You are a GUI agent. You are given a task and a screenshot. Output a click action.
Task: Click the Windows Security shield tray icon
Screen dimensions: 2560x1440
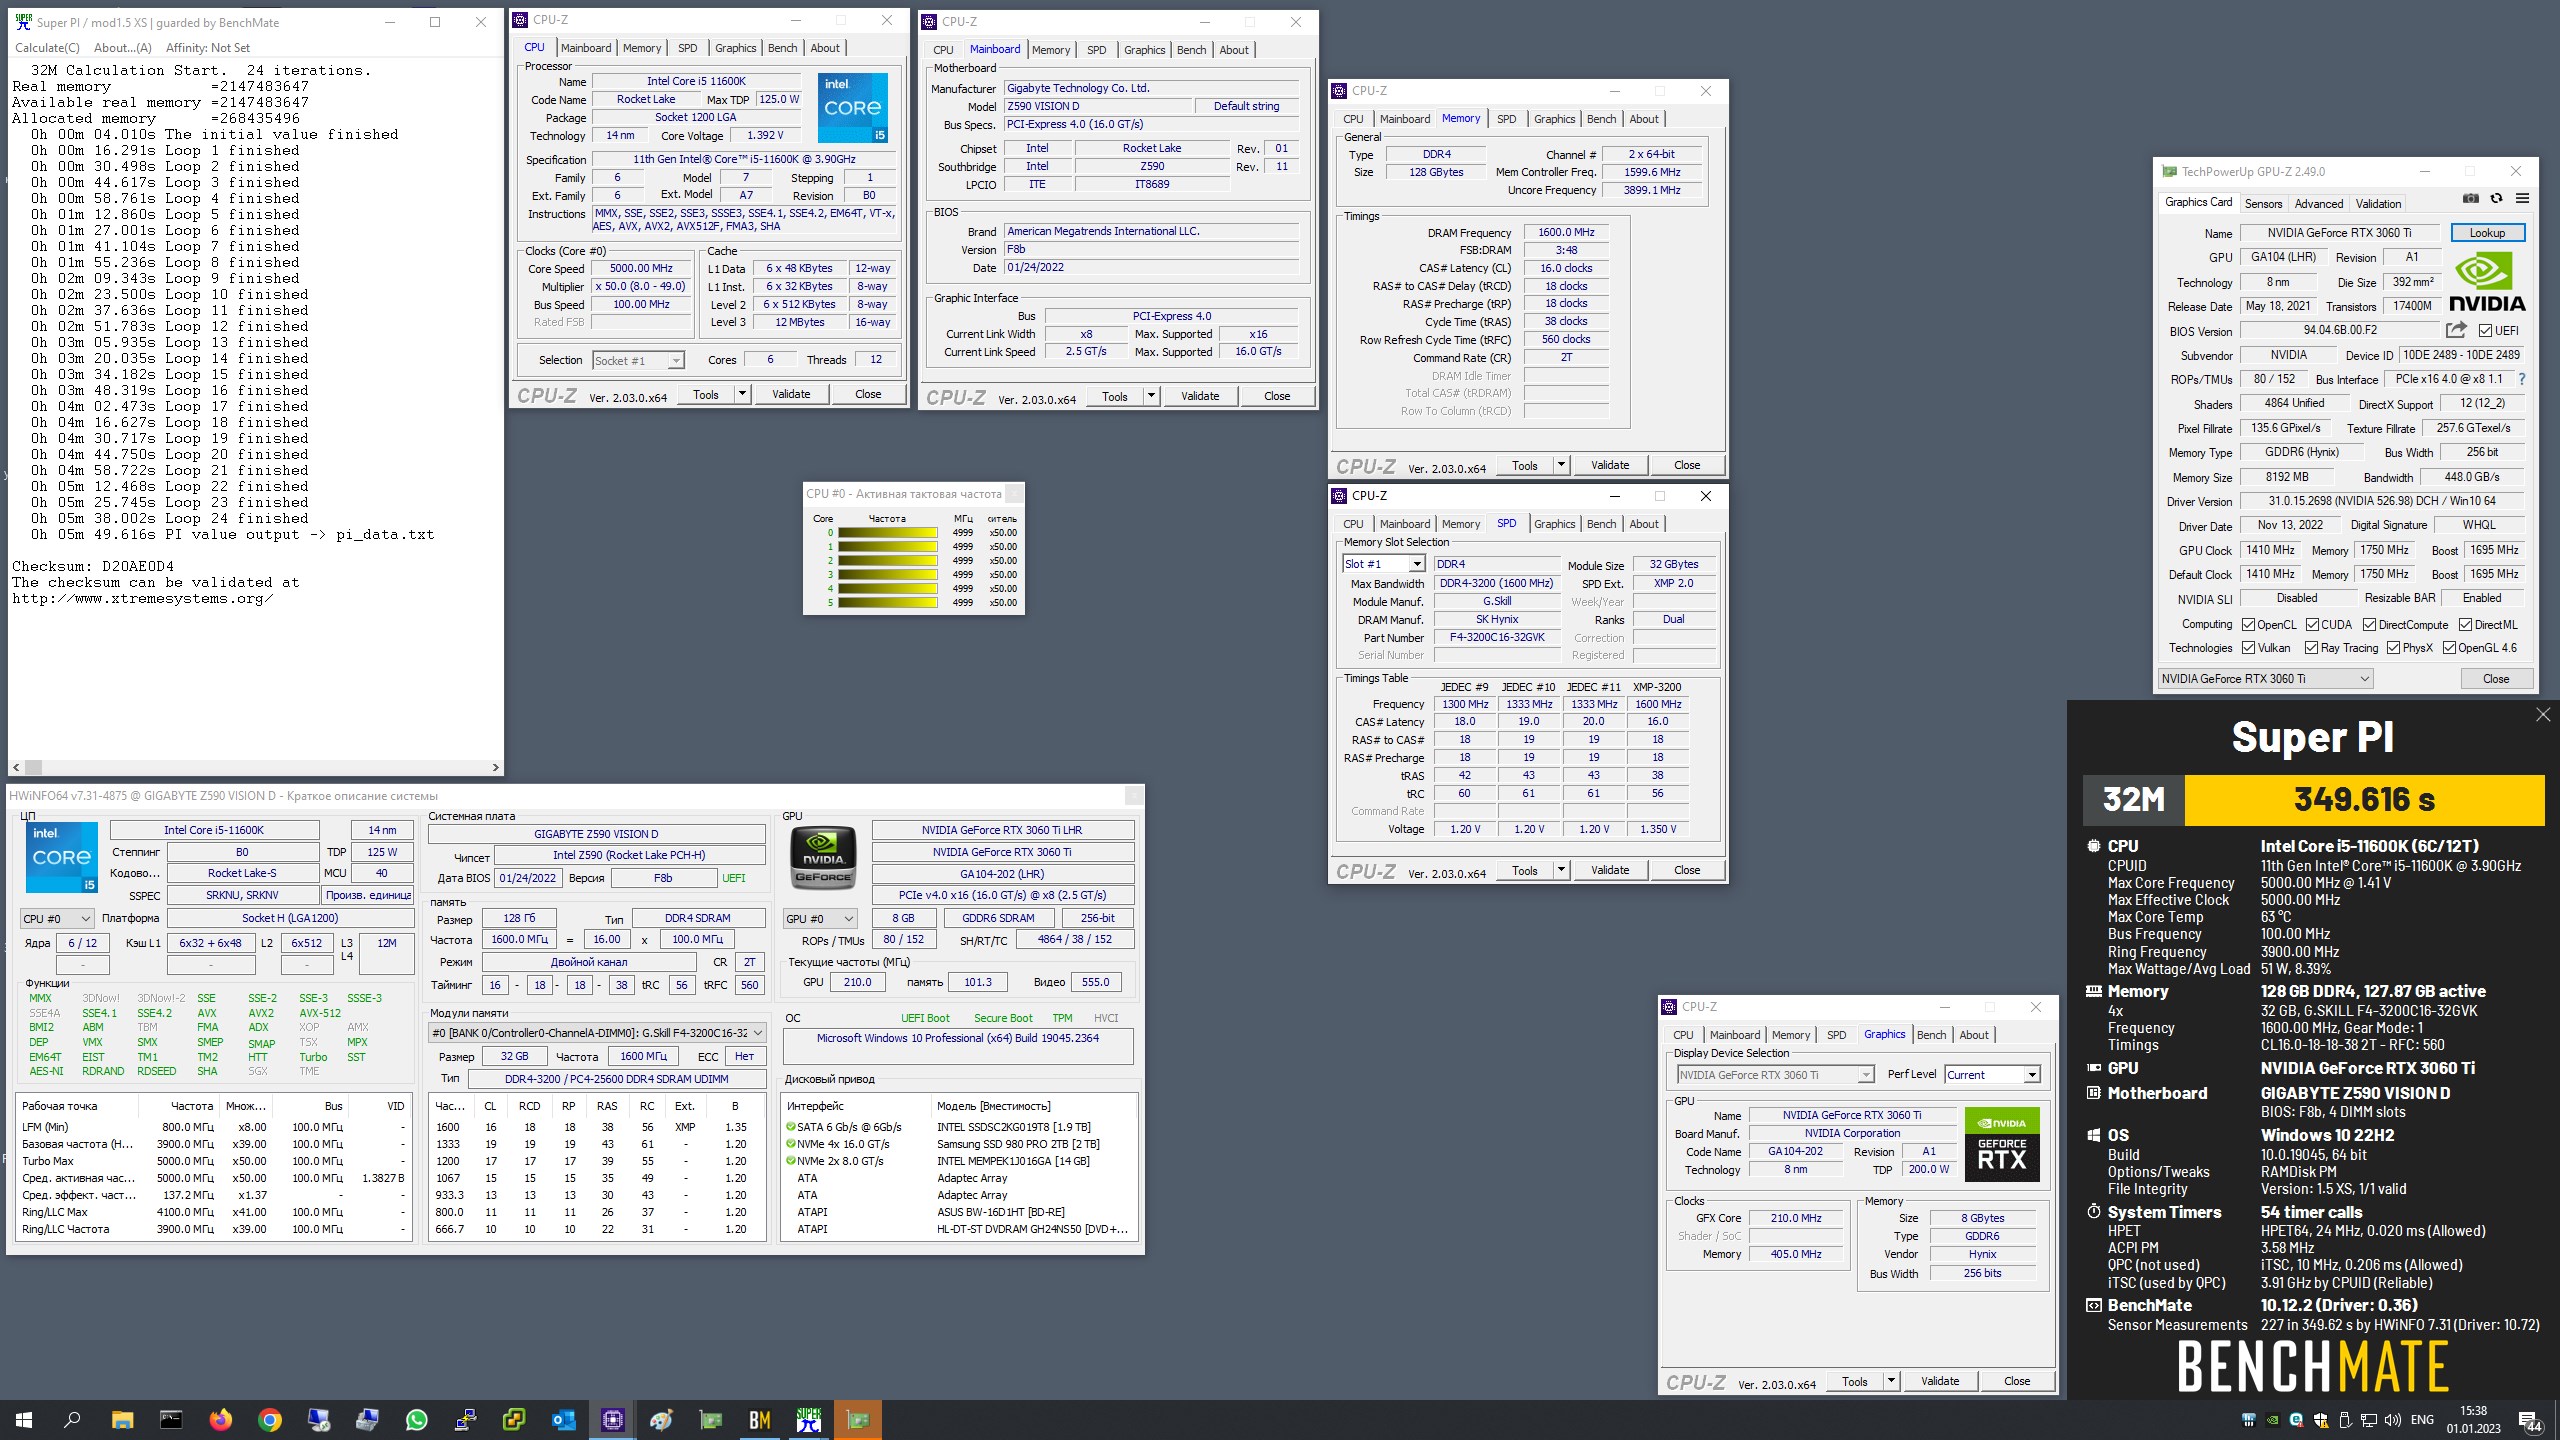tap(2320, 1419)
